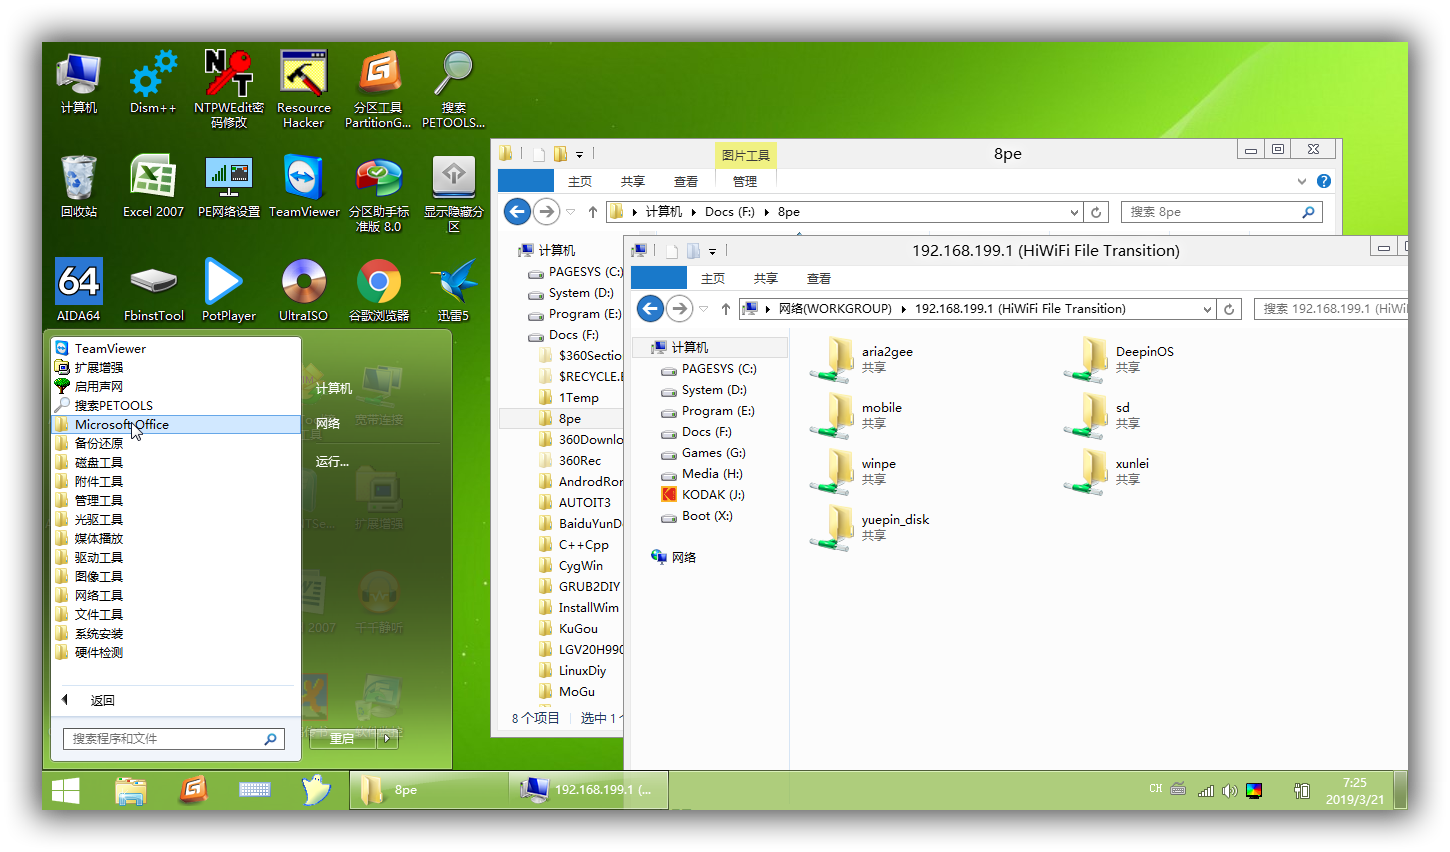
Task: Expand the 硬件检测 start menu folder
Action: tap(177, 652)
